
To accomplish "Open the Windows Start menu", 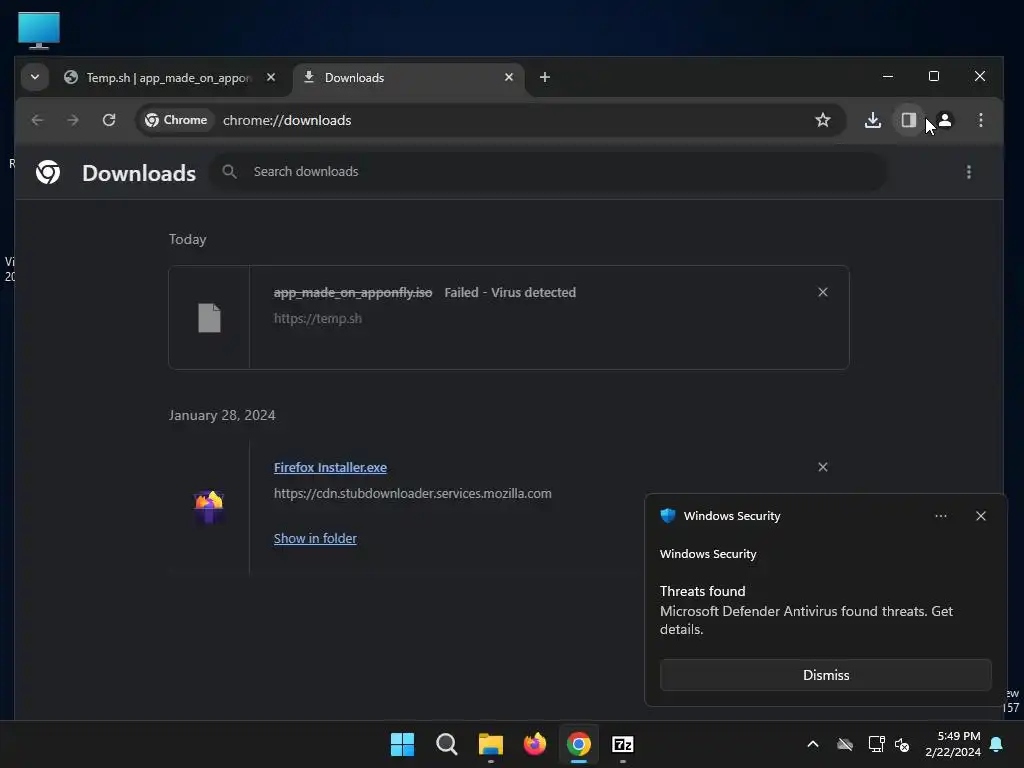I will pos(402,744).
